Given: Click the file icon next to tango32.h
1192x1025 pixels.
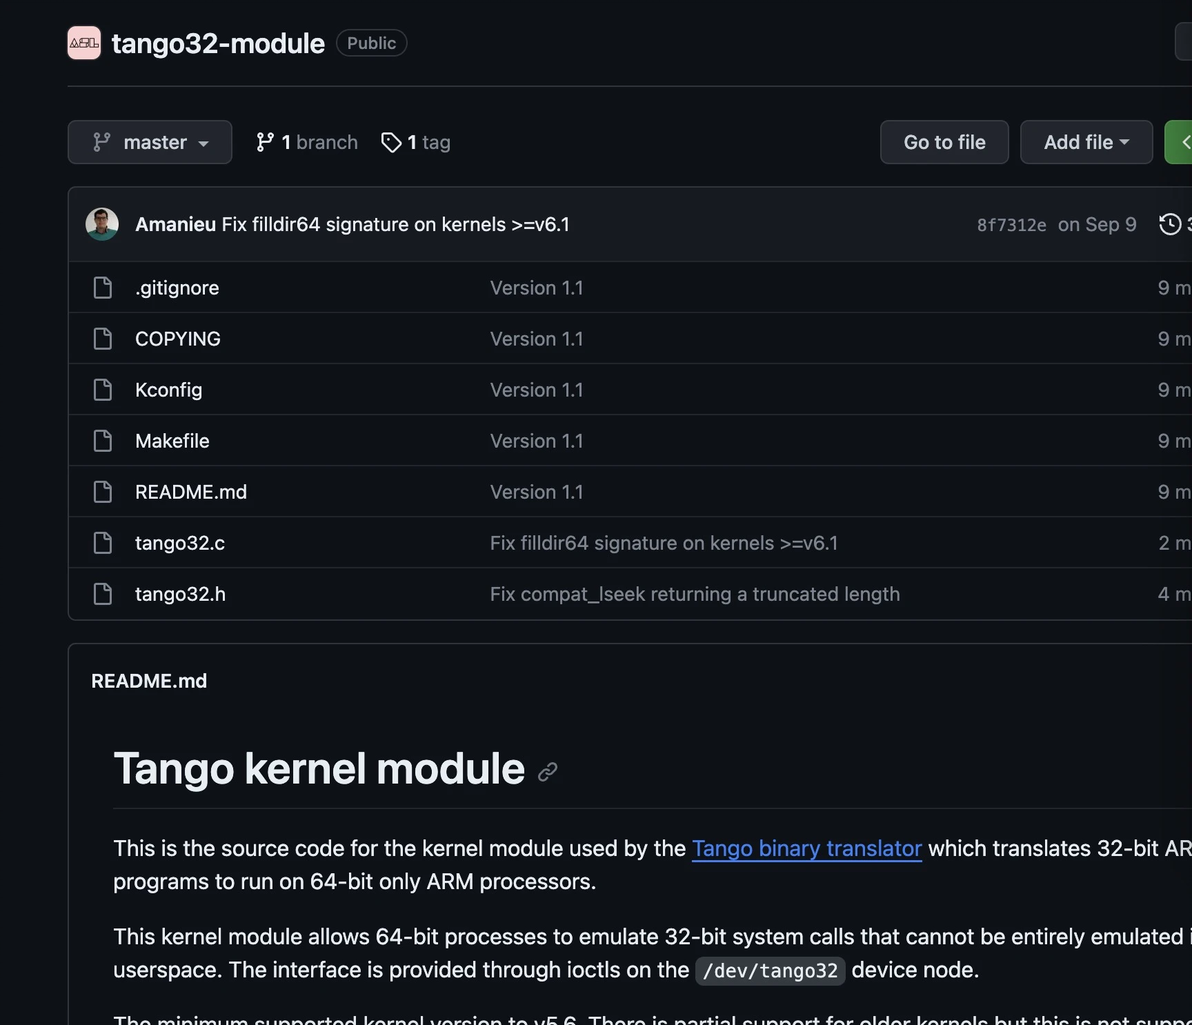Looking at the screenshot, I should 103,594.
